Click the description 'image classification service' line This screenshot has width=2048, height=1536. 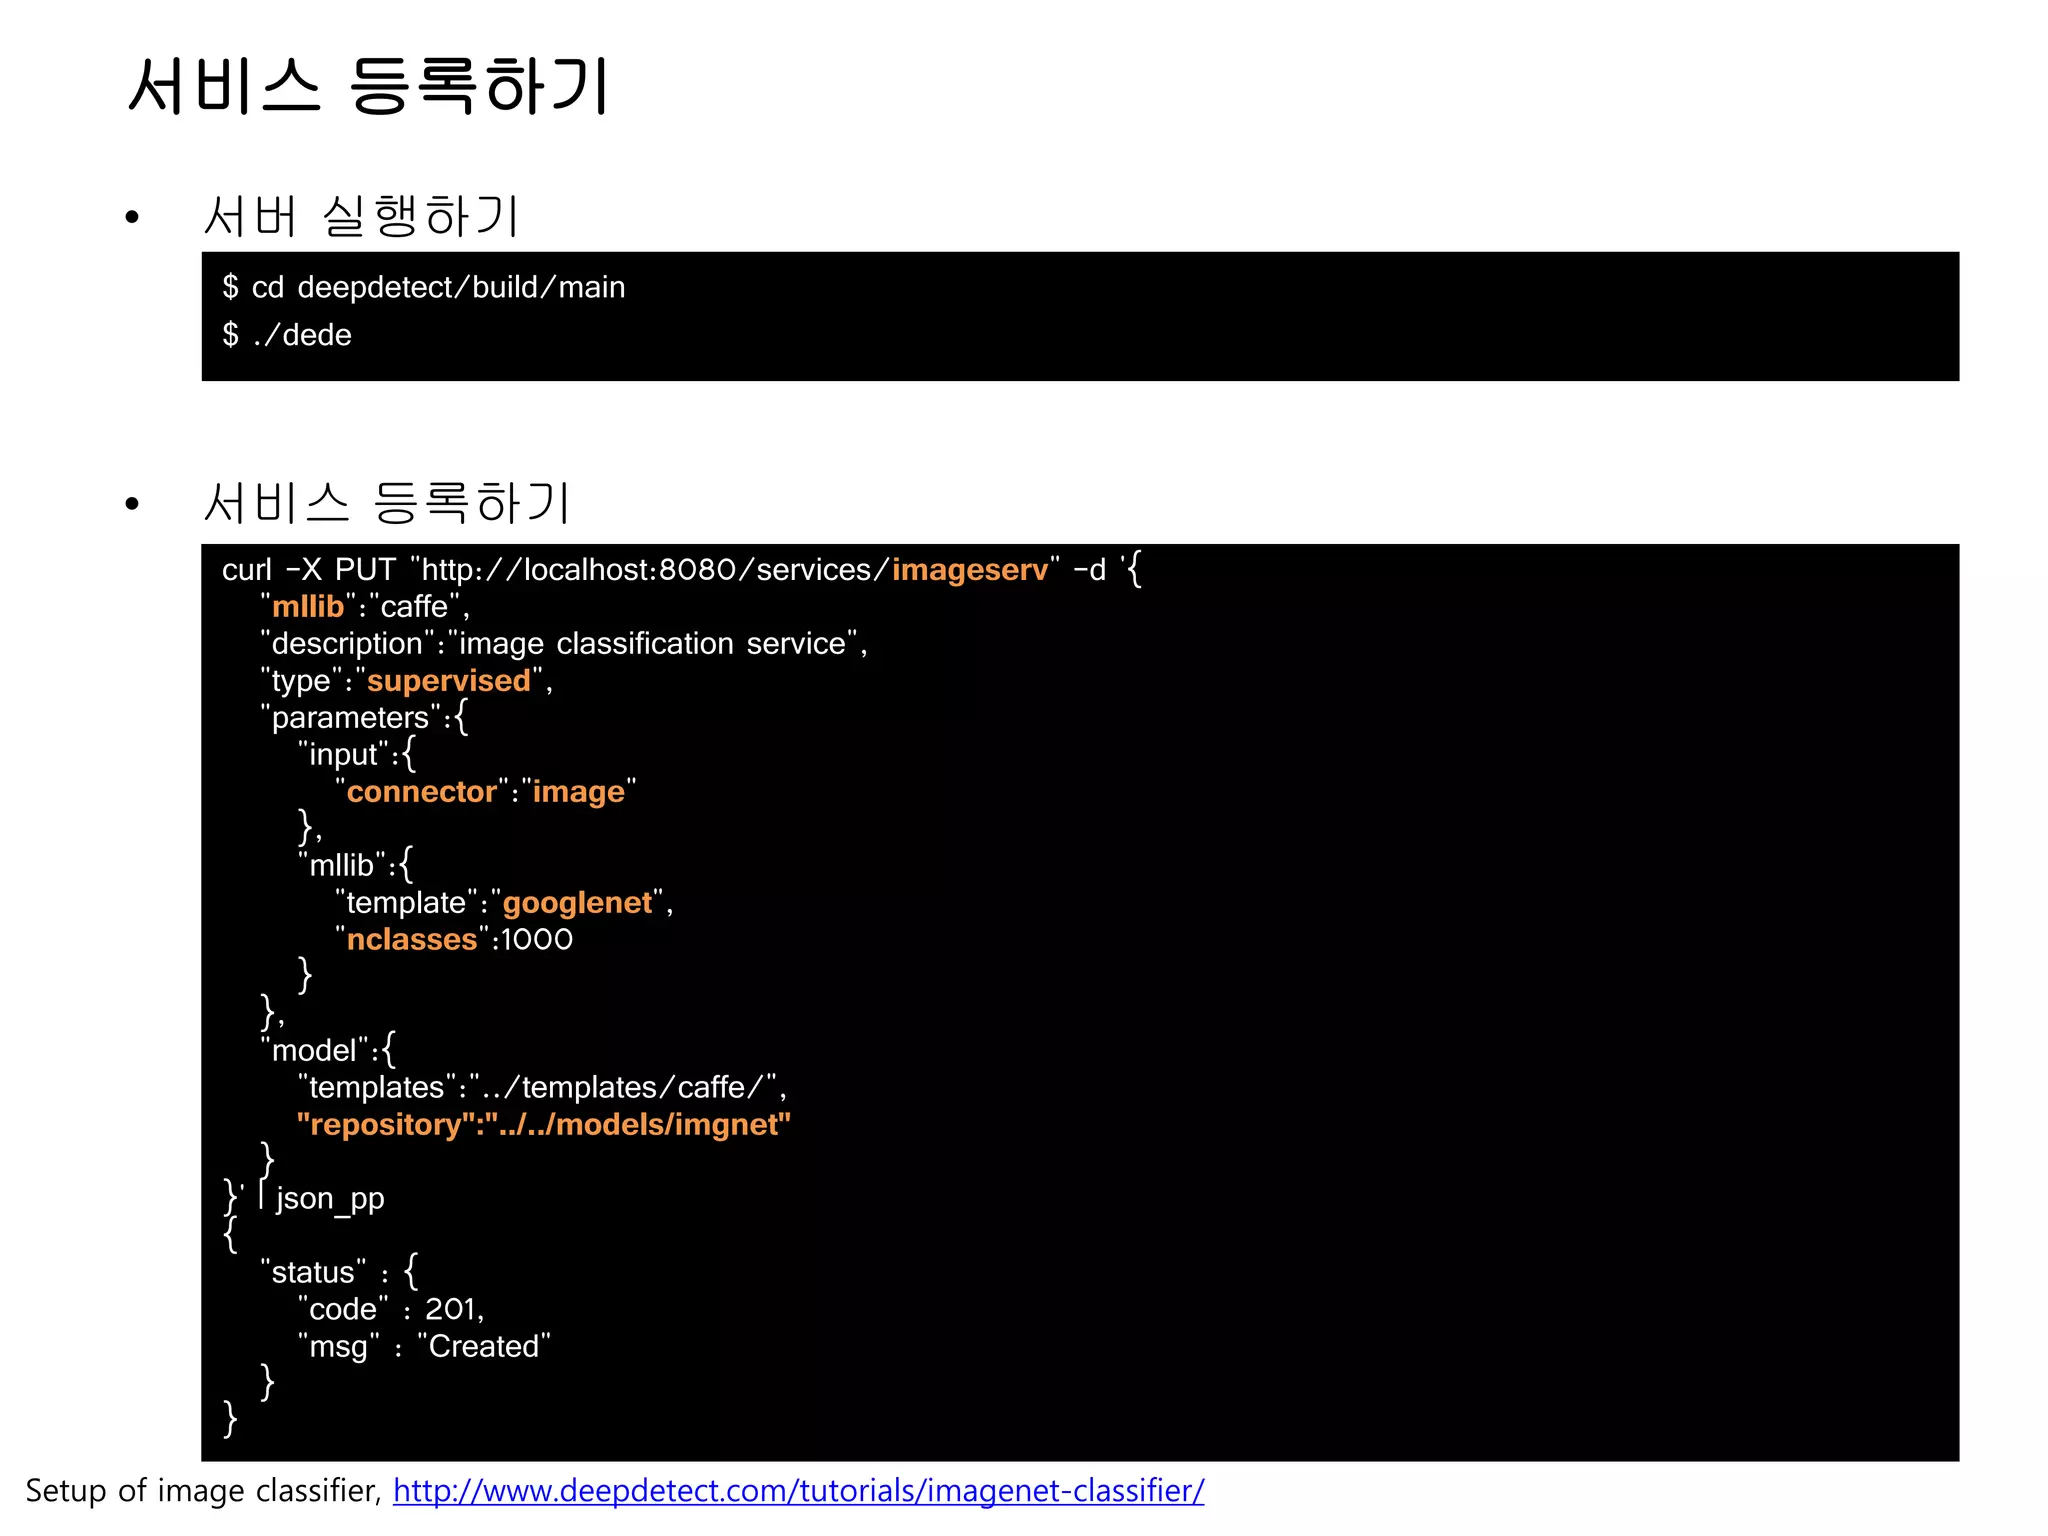(x=564, y=643)
